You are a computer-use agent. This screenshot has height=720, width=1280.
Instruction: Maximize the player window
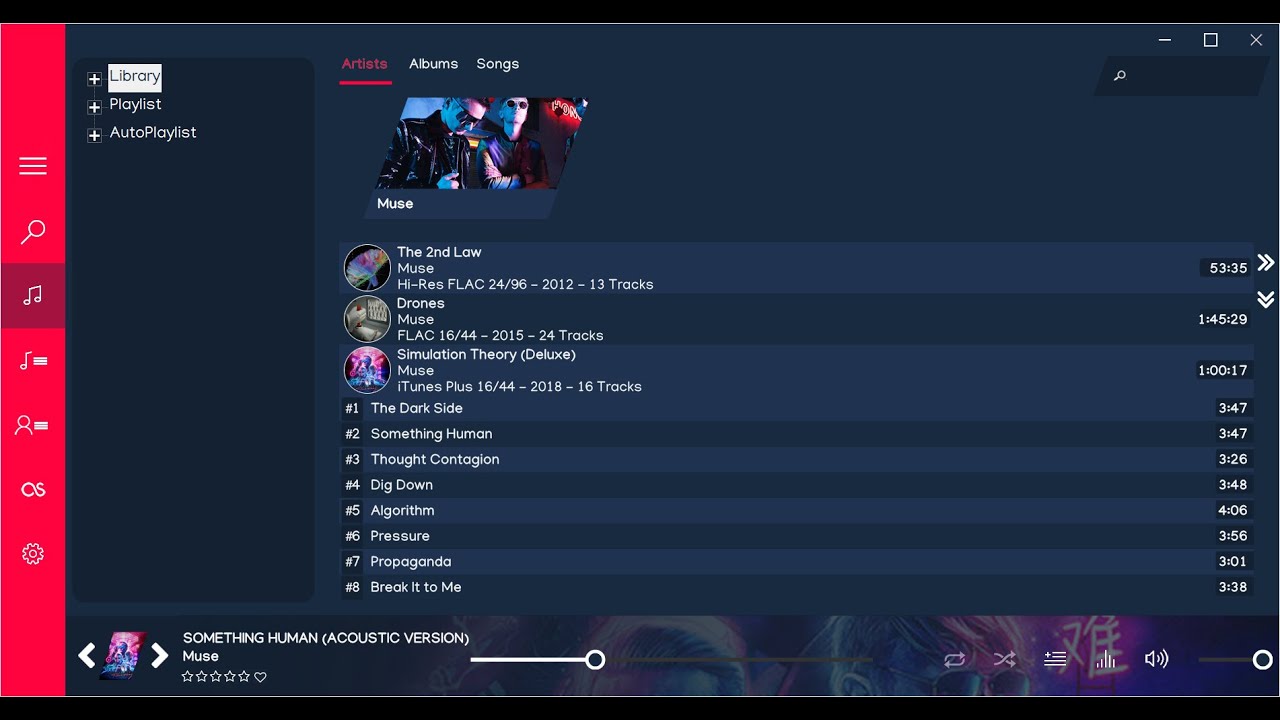(x=1210, y=40)
